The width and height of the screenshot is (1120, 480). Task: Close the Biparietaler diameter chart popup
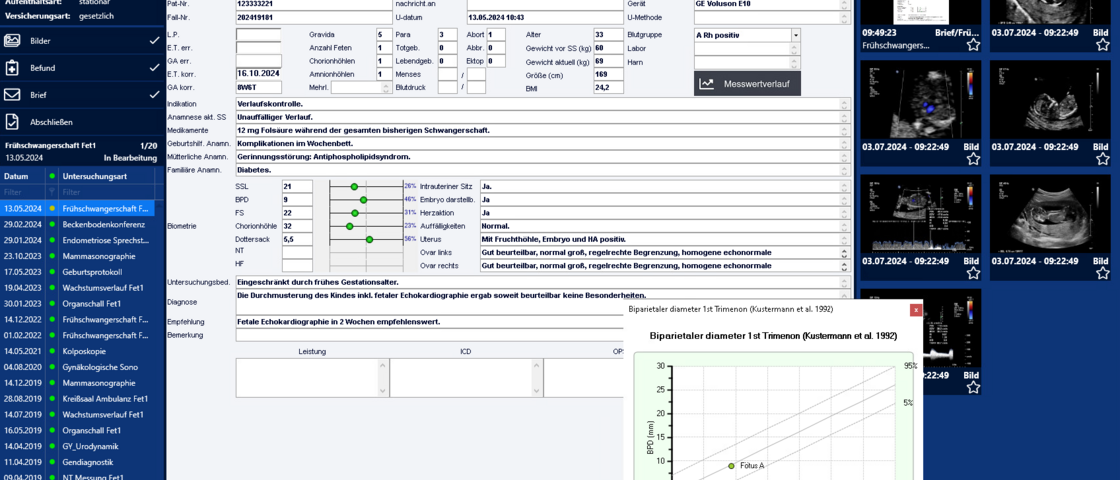point(915,310)
